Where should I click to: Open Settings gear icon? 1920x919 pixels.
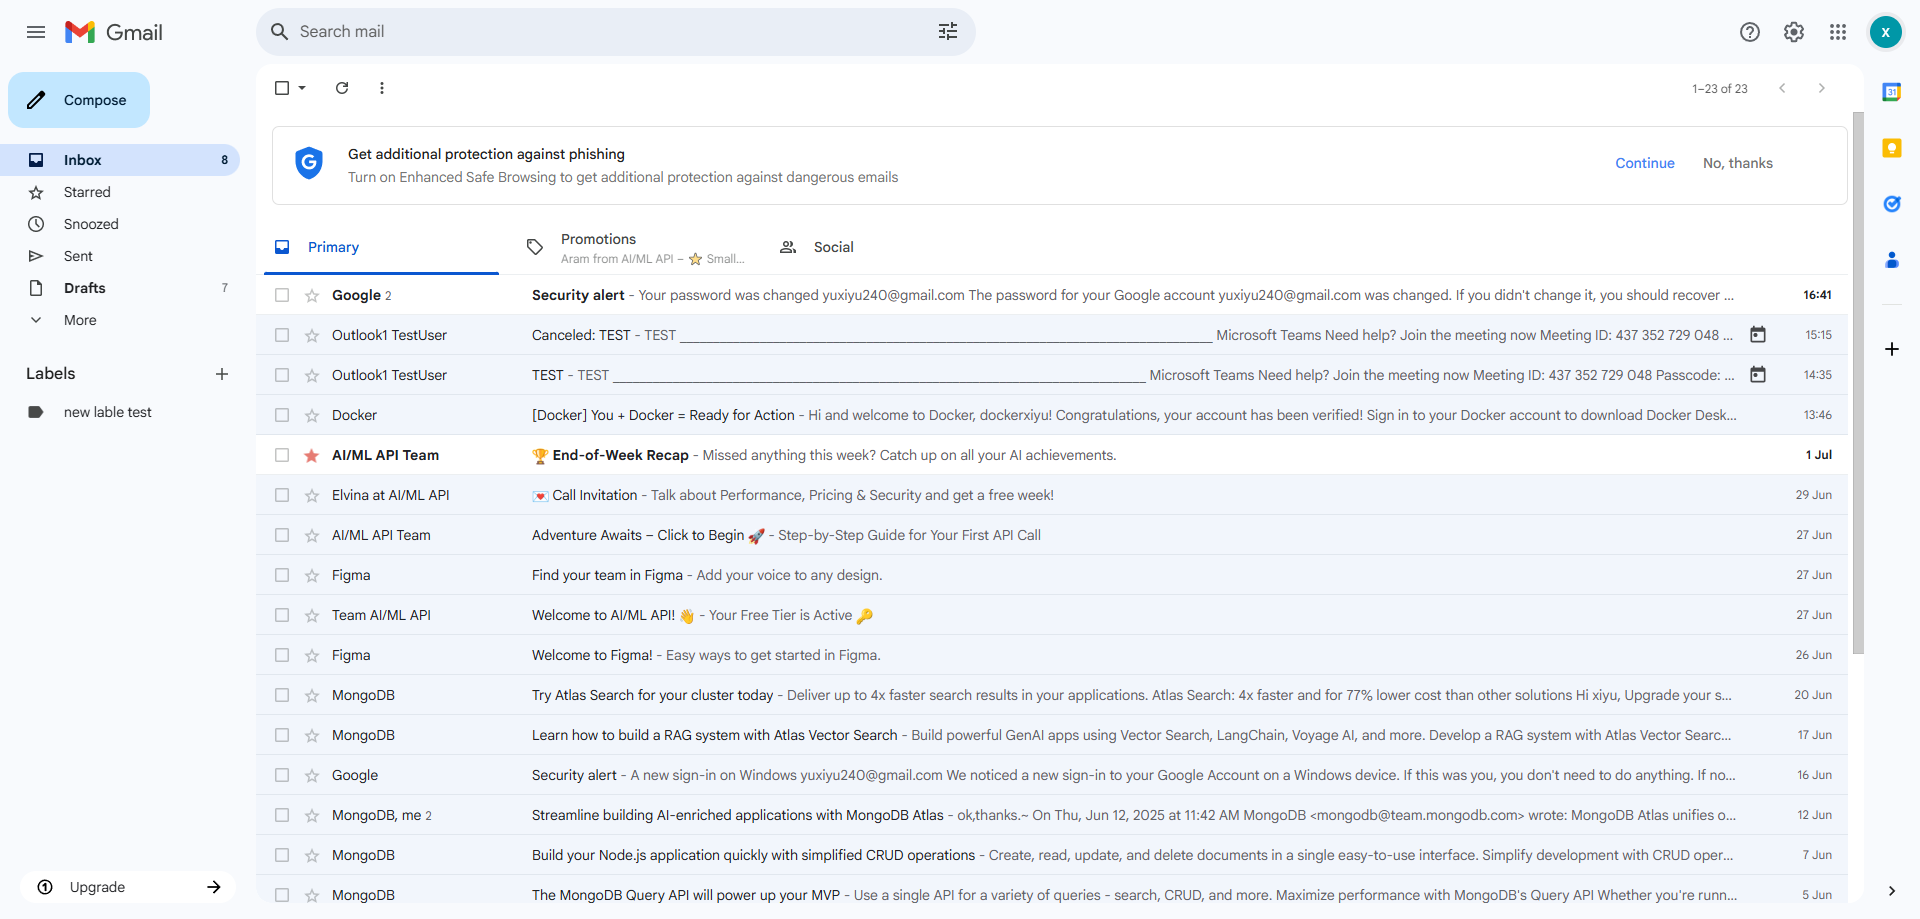(1794, 32)
